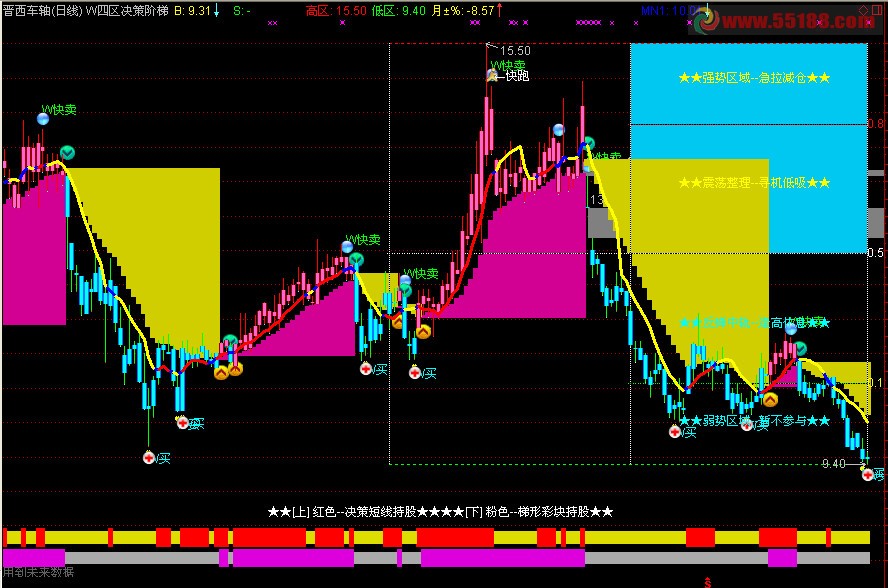Click the orange up-arrow marker below the 弱势区域 rebound
This screenshot has width=888, height=588.
(770, 400)
